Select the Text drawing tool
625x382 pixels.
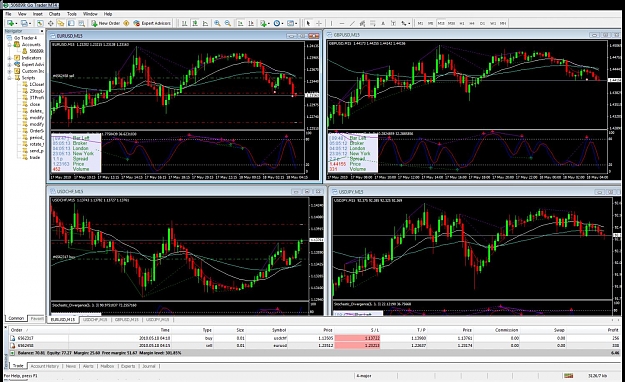point(383,24)
